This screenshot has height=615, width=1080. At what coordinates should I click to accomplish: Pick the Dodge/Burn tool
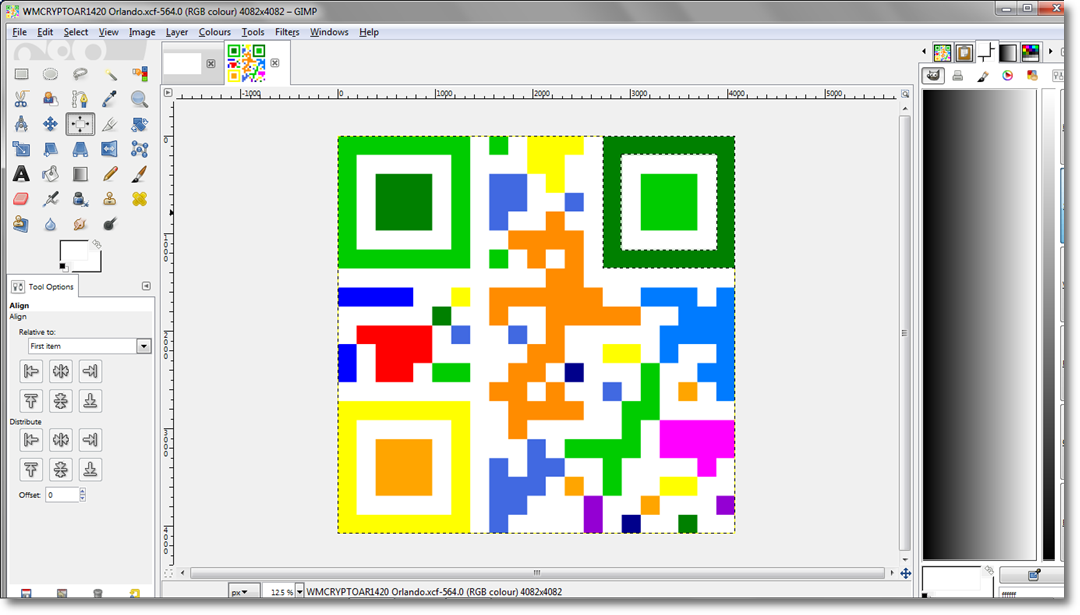(x=110, y=224)
